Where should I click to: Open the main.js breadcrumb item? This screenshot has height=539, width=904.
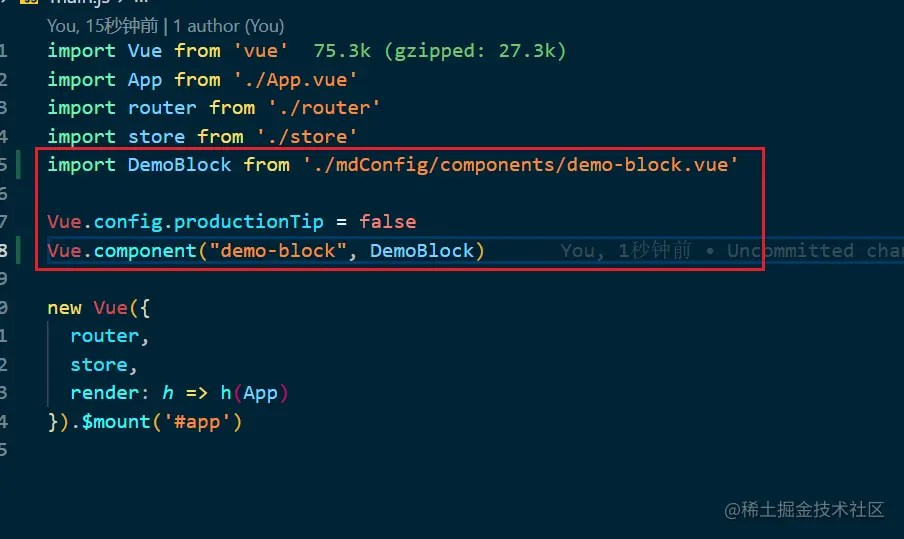click(79, 2)
